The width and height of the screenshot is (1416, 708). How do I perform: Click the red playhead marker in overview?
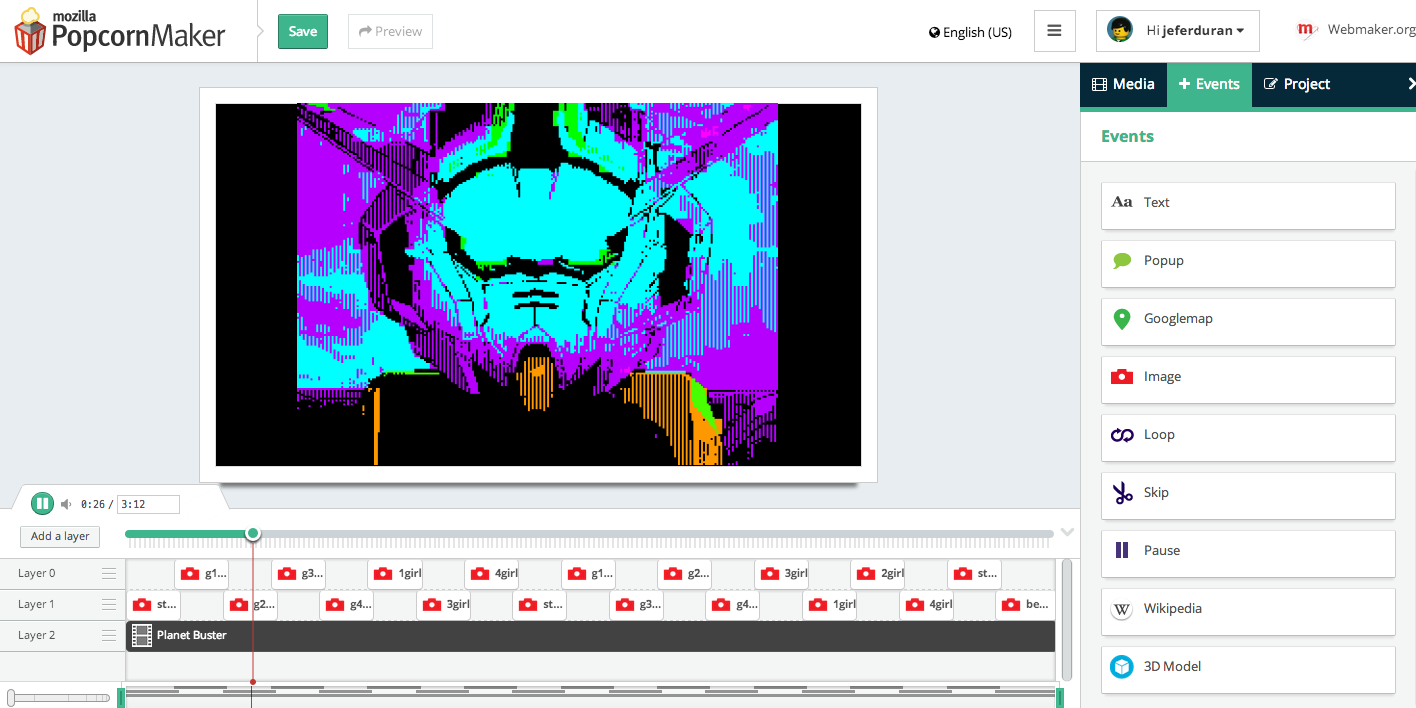[252, 683]
